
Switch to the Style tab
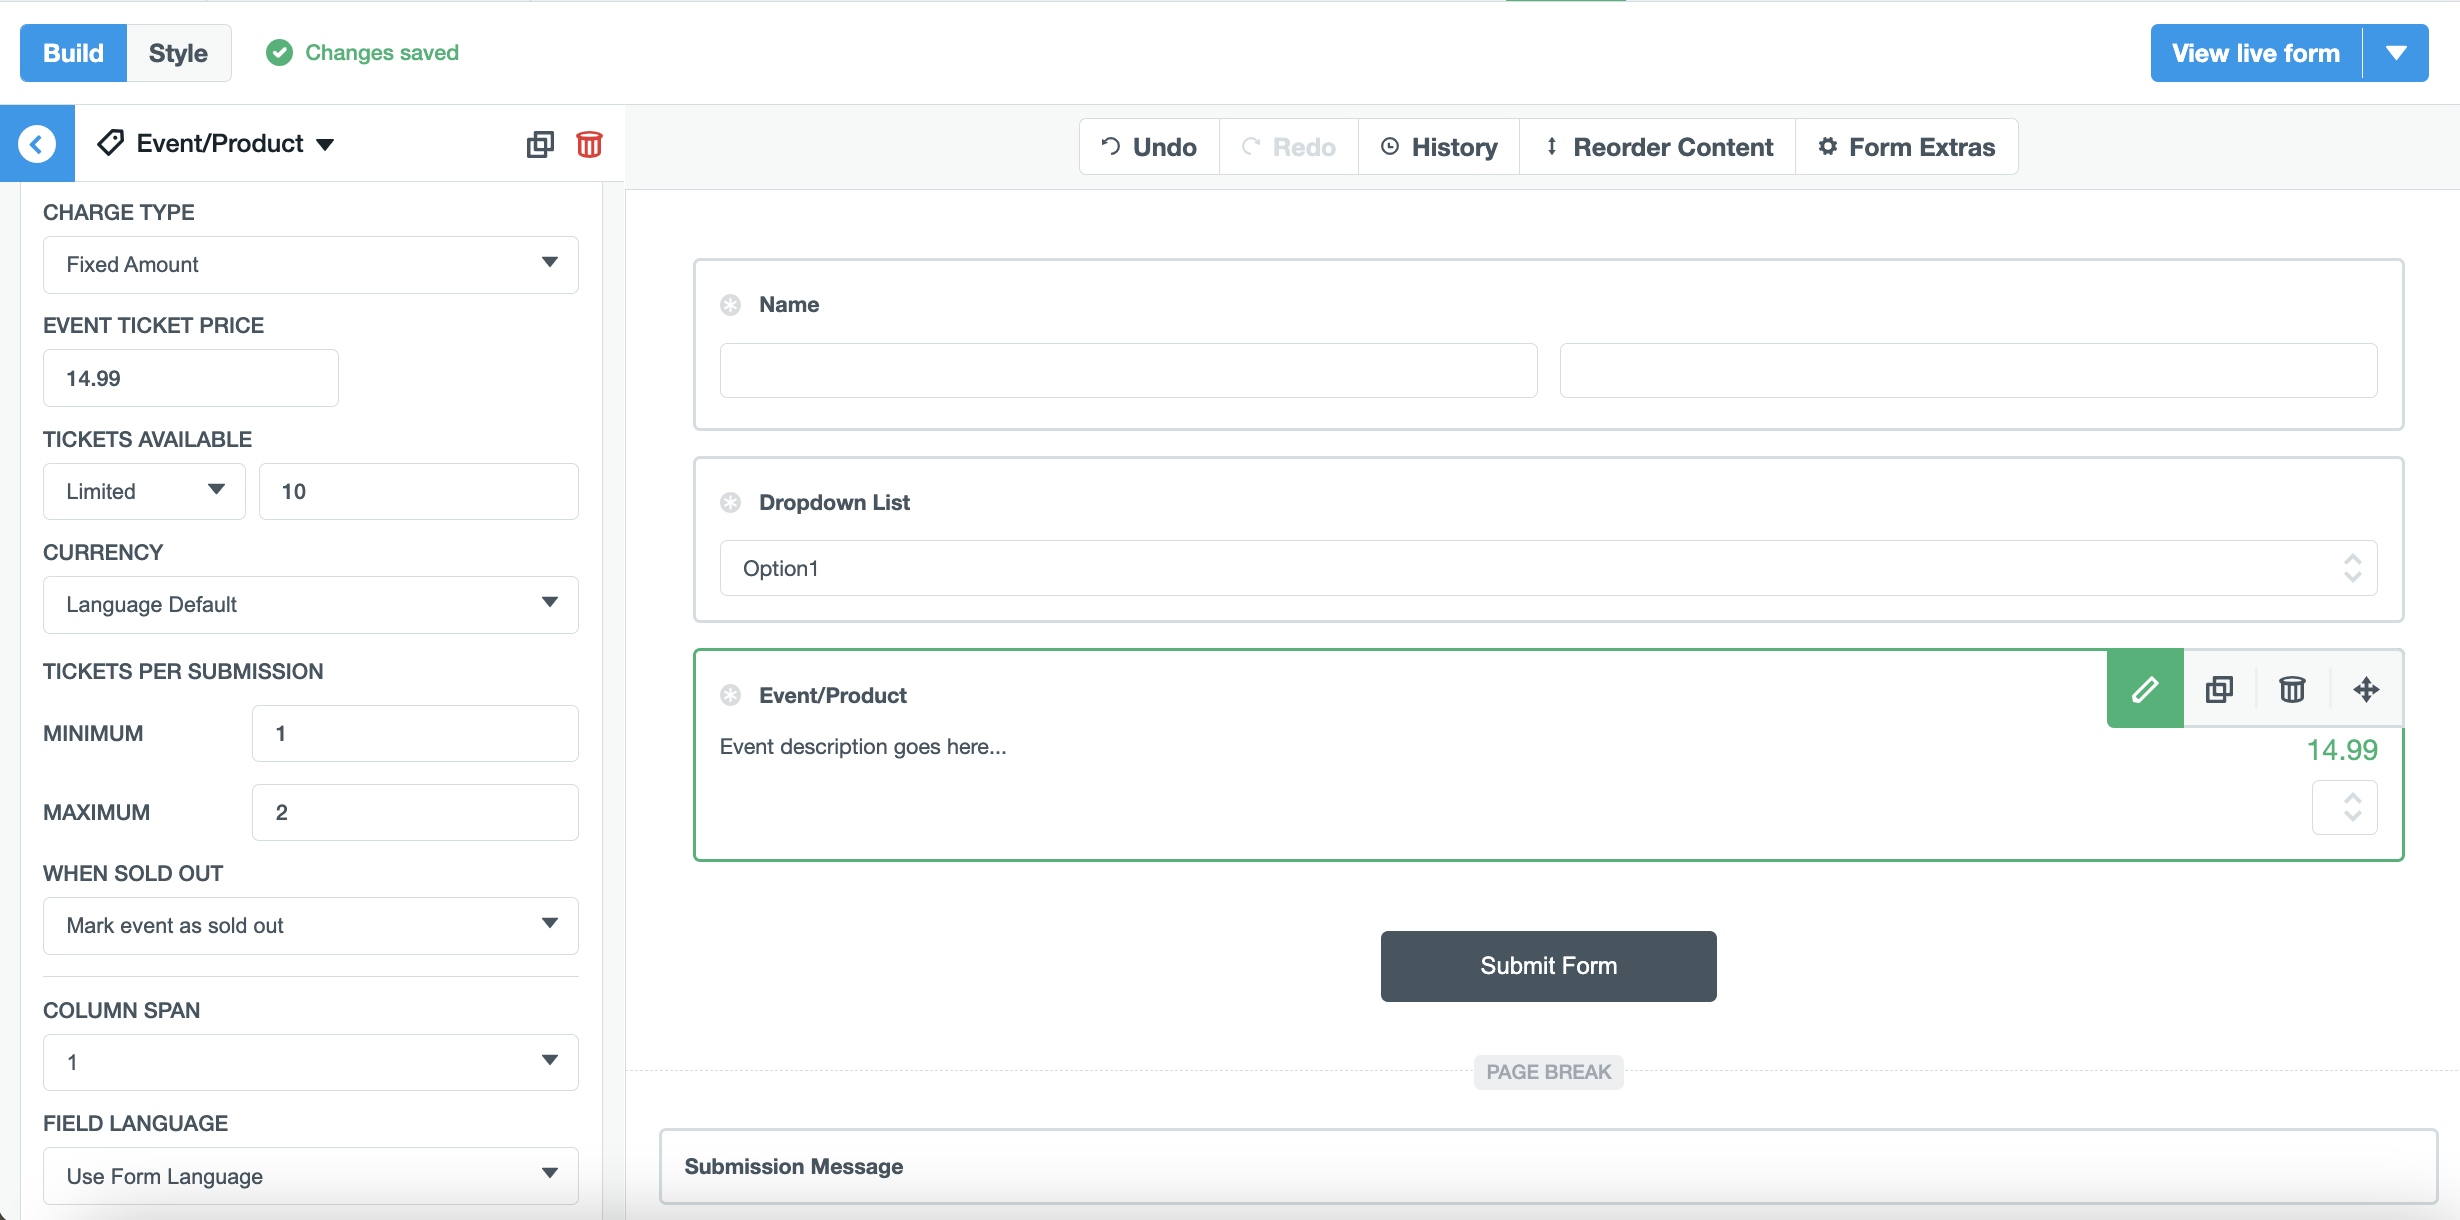pos(178,53)
